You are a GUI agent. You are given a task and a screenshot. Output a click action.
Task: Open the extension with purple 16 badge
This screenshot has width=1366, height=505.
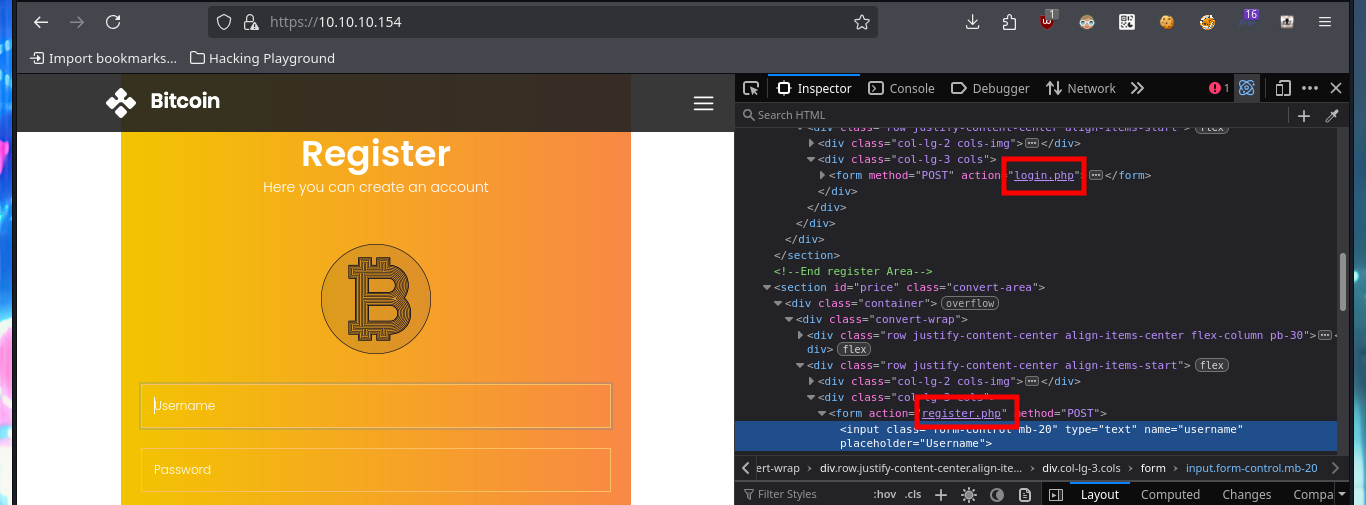pyautogui.click(x=1247, y=21)
